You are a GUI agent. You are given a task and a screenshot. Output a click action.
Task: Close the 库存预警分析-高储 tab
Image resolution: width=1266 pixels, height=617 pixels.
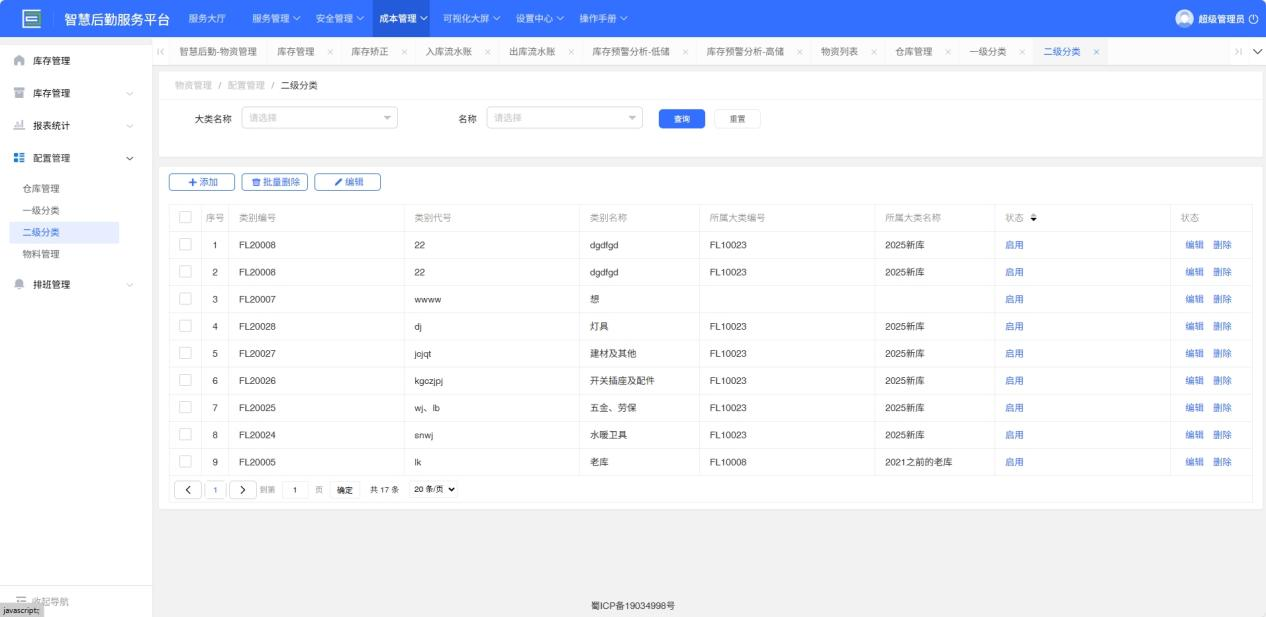point(799,52)
